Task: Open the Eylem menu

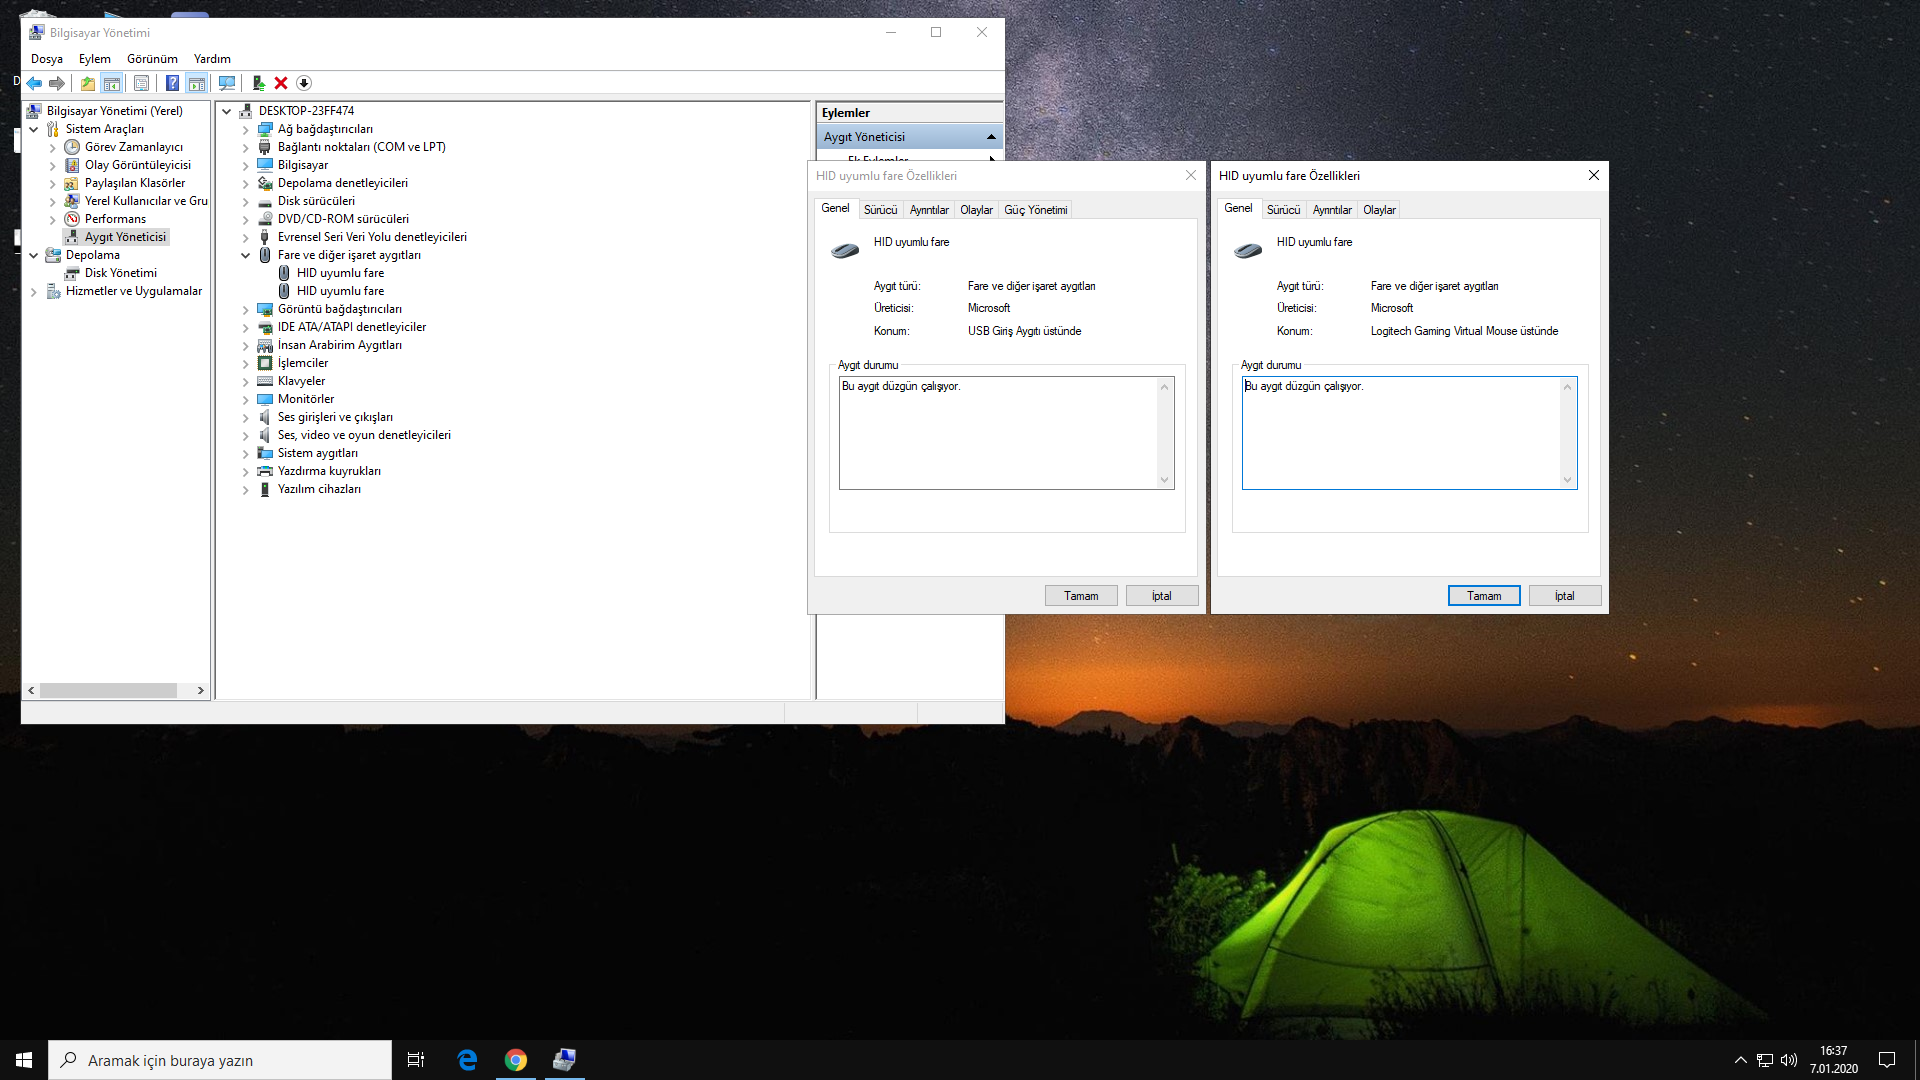Action: pyautogui.click(x=95, y=59)
